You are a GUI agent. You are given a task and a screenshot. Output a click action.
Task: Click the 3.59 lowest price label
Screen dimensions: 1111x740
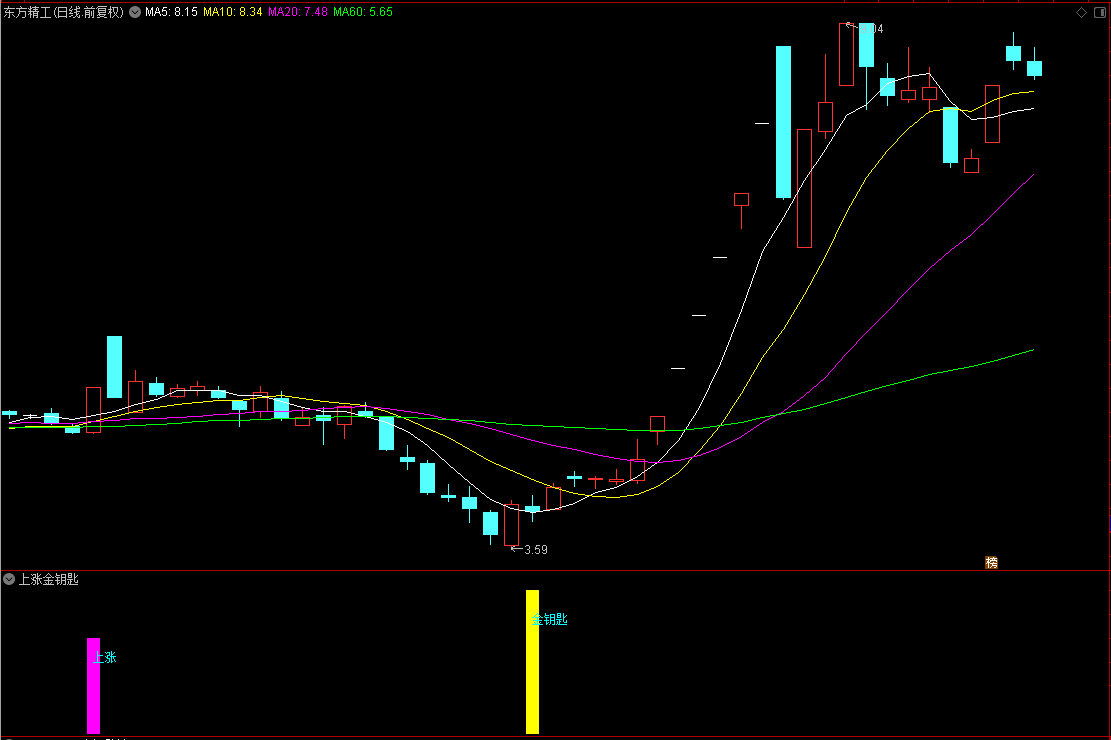[x=536, y=549]
